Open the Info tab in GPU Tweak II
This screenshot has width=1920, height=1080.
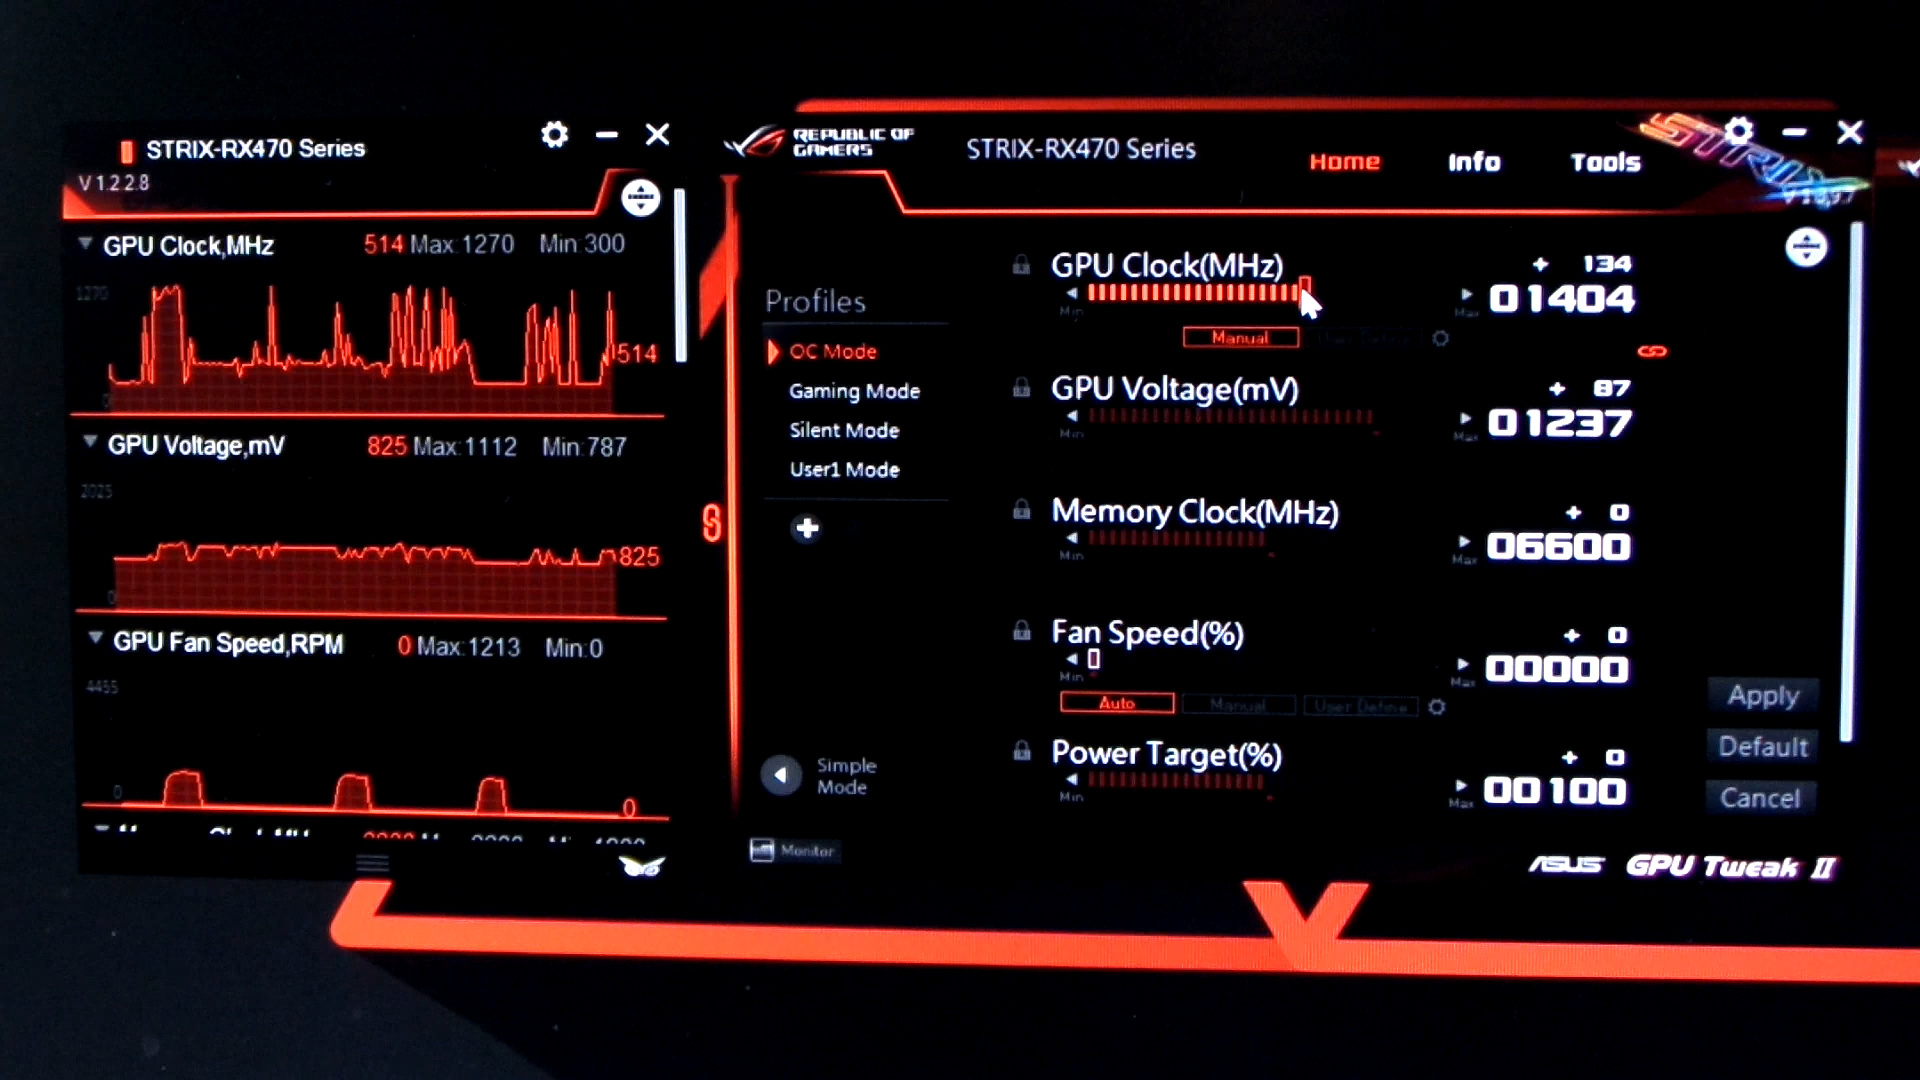click(x=1472, y=161)
